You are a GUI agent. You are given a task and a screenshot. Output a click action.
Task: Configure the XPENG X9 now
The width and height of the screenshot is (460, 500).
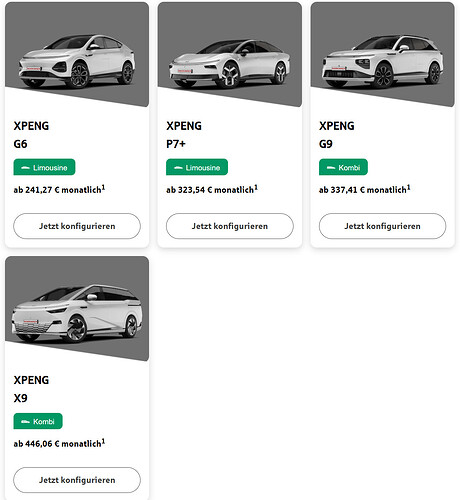tap(77, 480)
